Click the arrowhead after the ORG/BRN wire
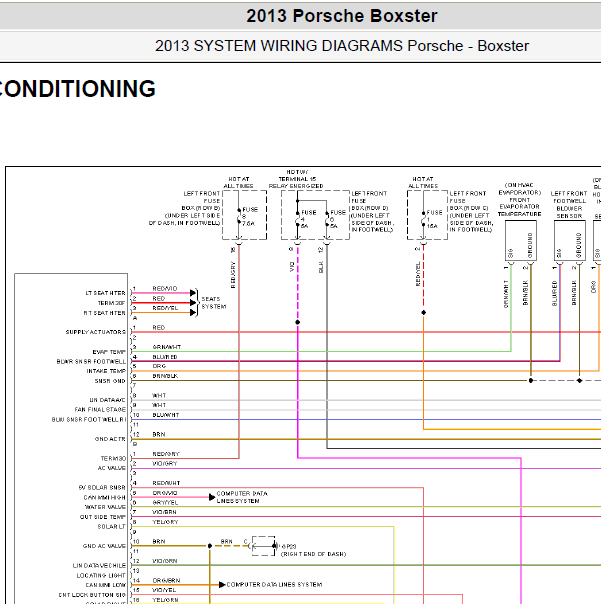The width and height of the screenshot is (601, 604). [222, 585]
